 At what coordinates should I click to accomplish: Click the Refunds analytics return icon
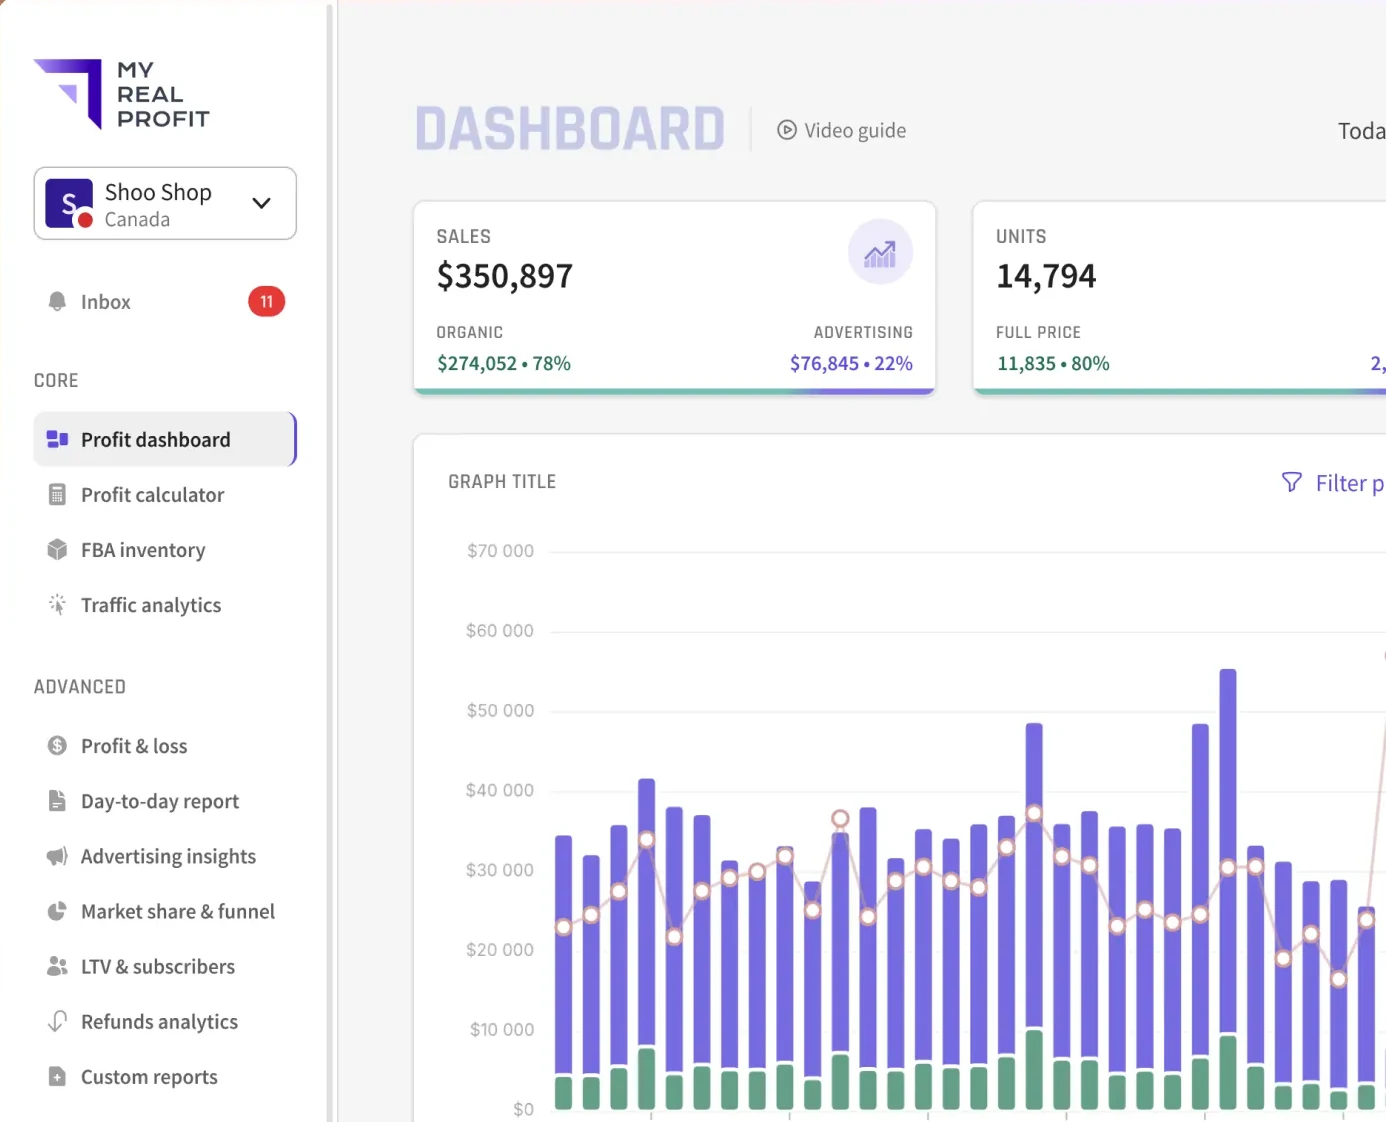(57, 1021)
